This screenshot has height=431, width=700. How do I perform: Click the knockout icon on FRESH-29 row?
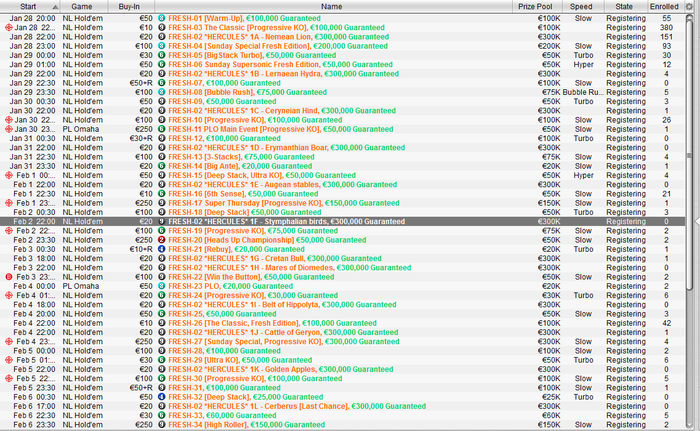pos(8,360)
